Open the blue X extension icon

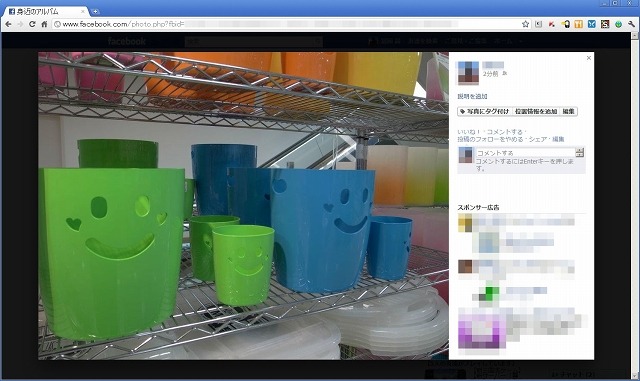pos(591,24)
